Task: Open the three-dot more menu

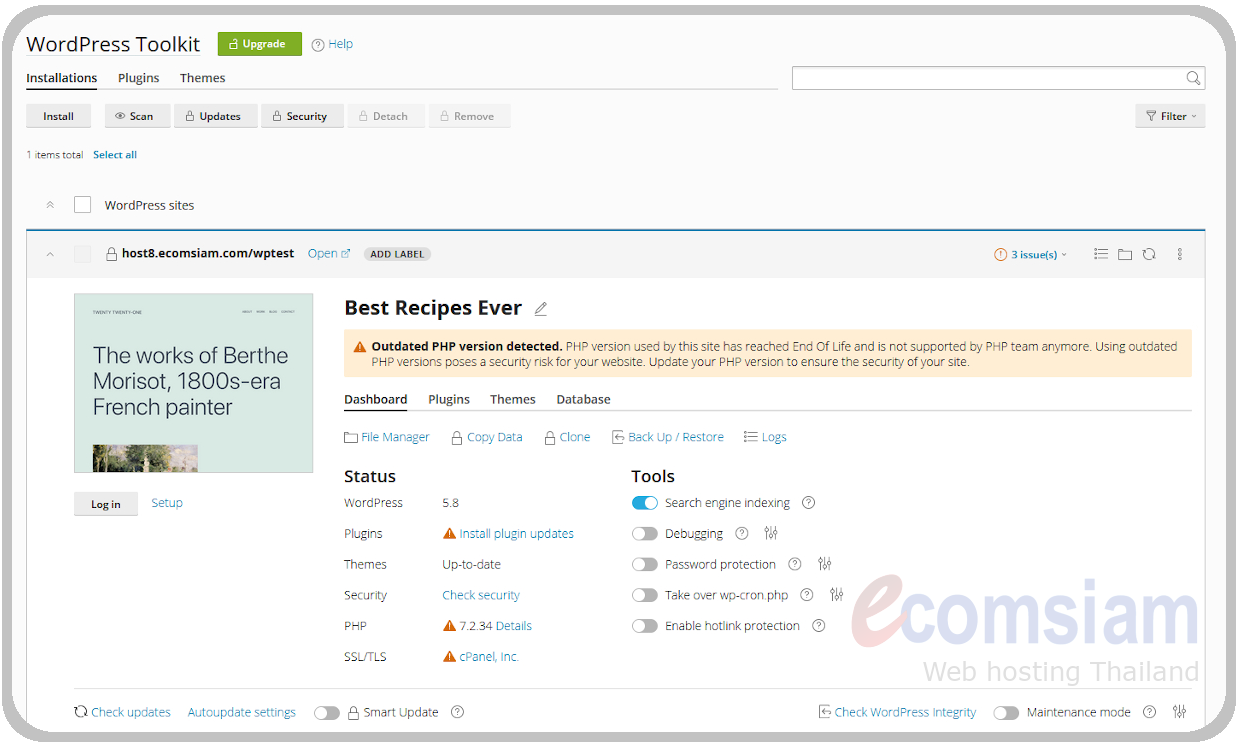Action: click(x=1180, y=254)
